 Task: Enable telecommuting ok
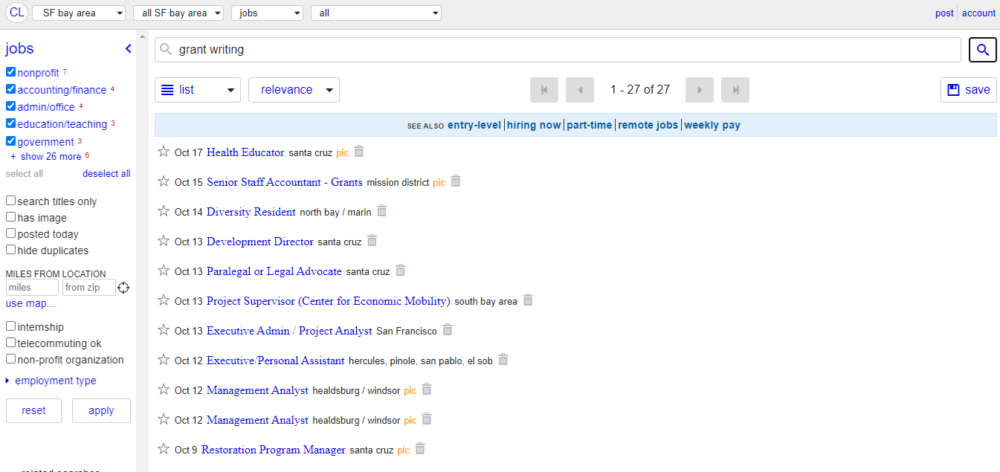(x=10, y=343)
